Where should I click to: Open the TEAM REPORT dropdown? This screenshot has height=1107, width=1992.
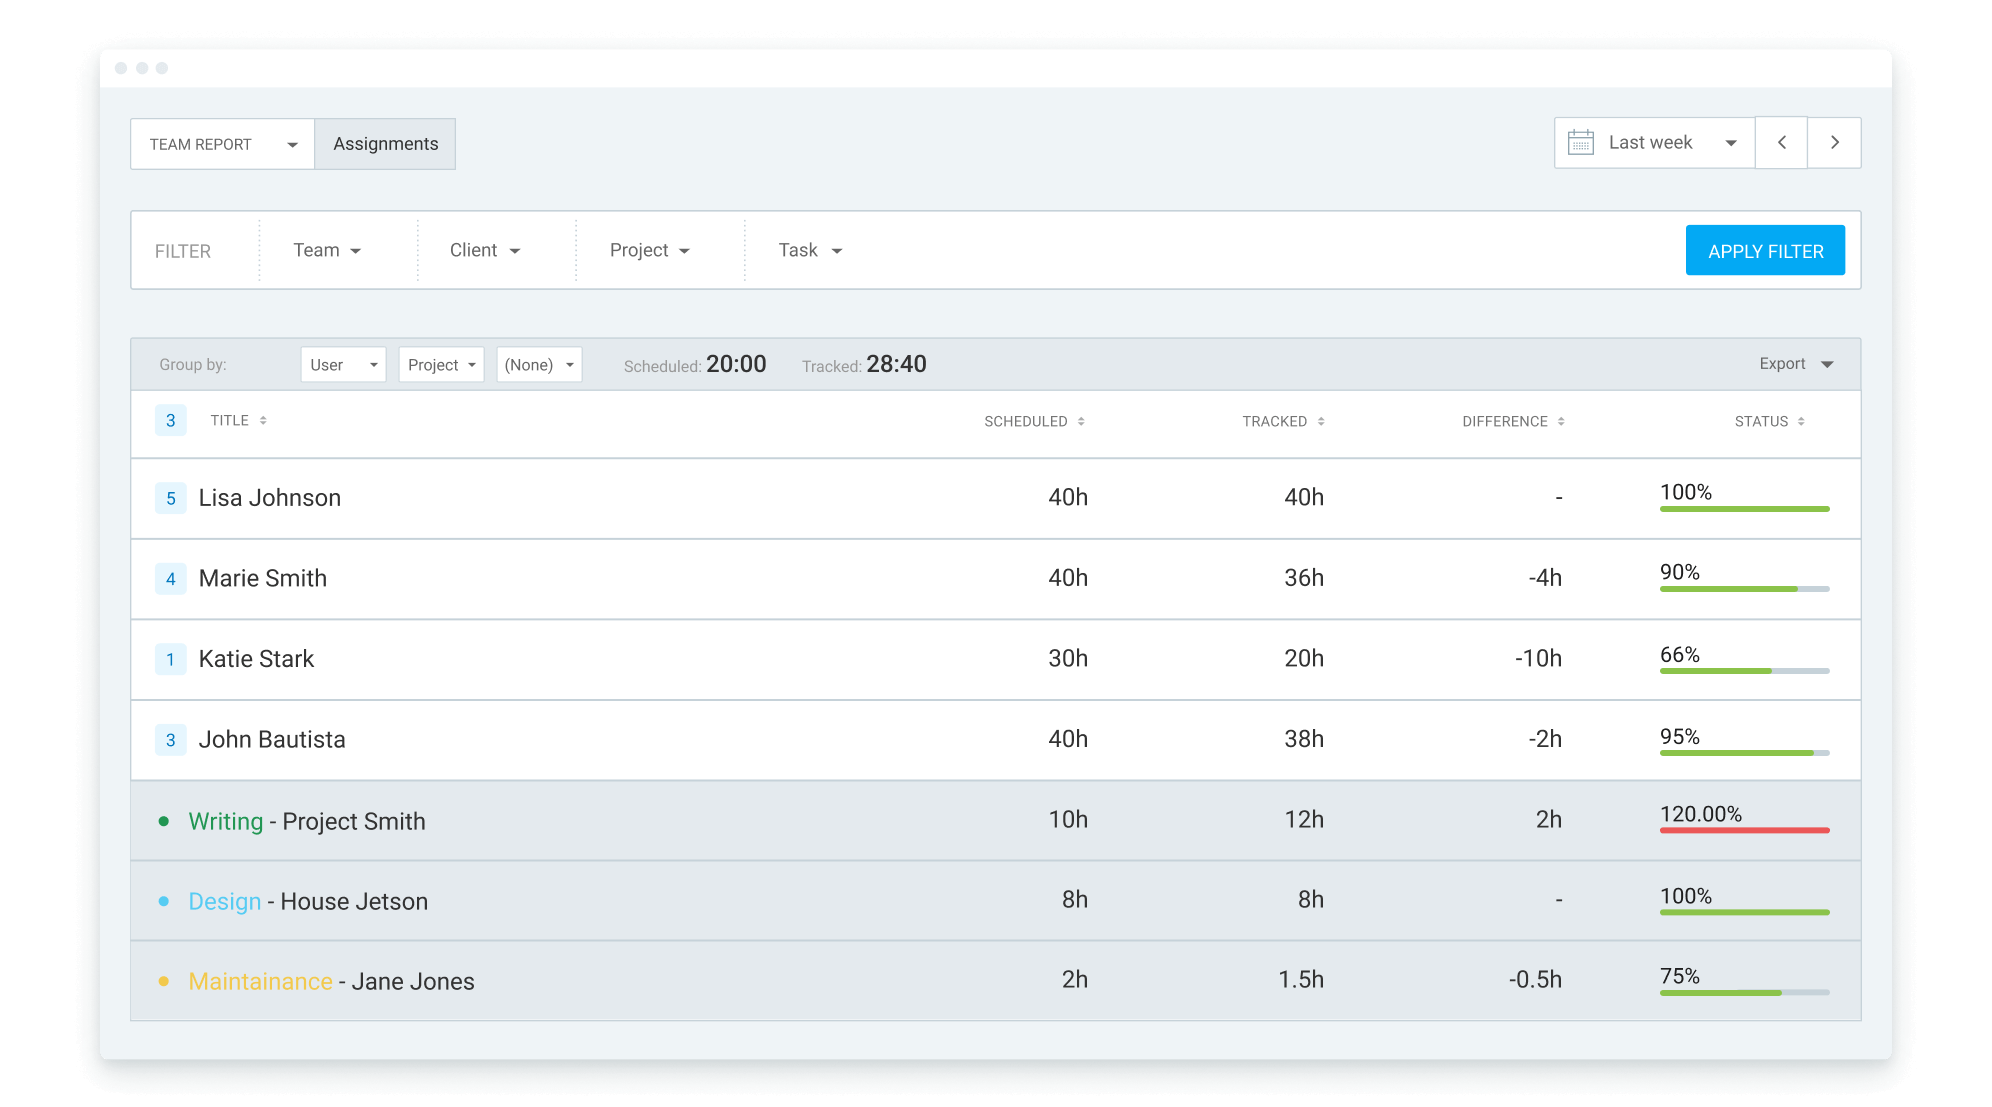(223, 144)
